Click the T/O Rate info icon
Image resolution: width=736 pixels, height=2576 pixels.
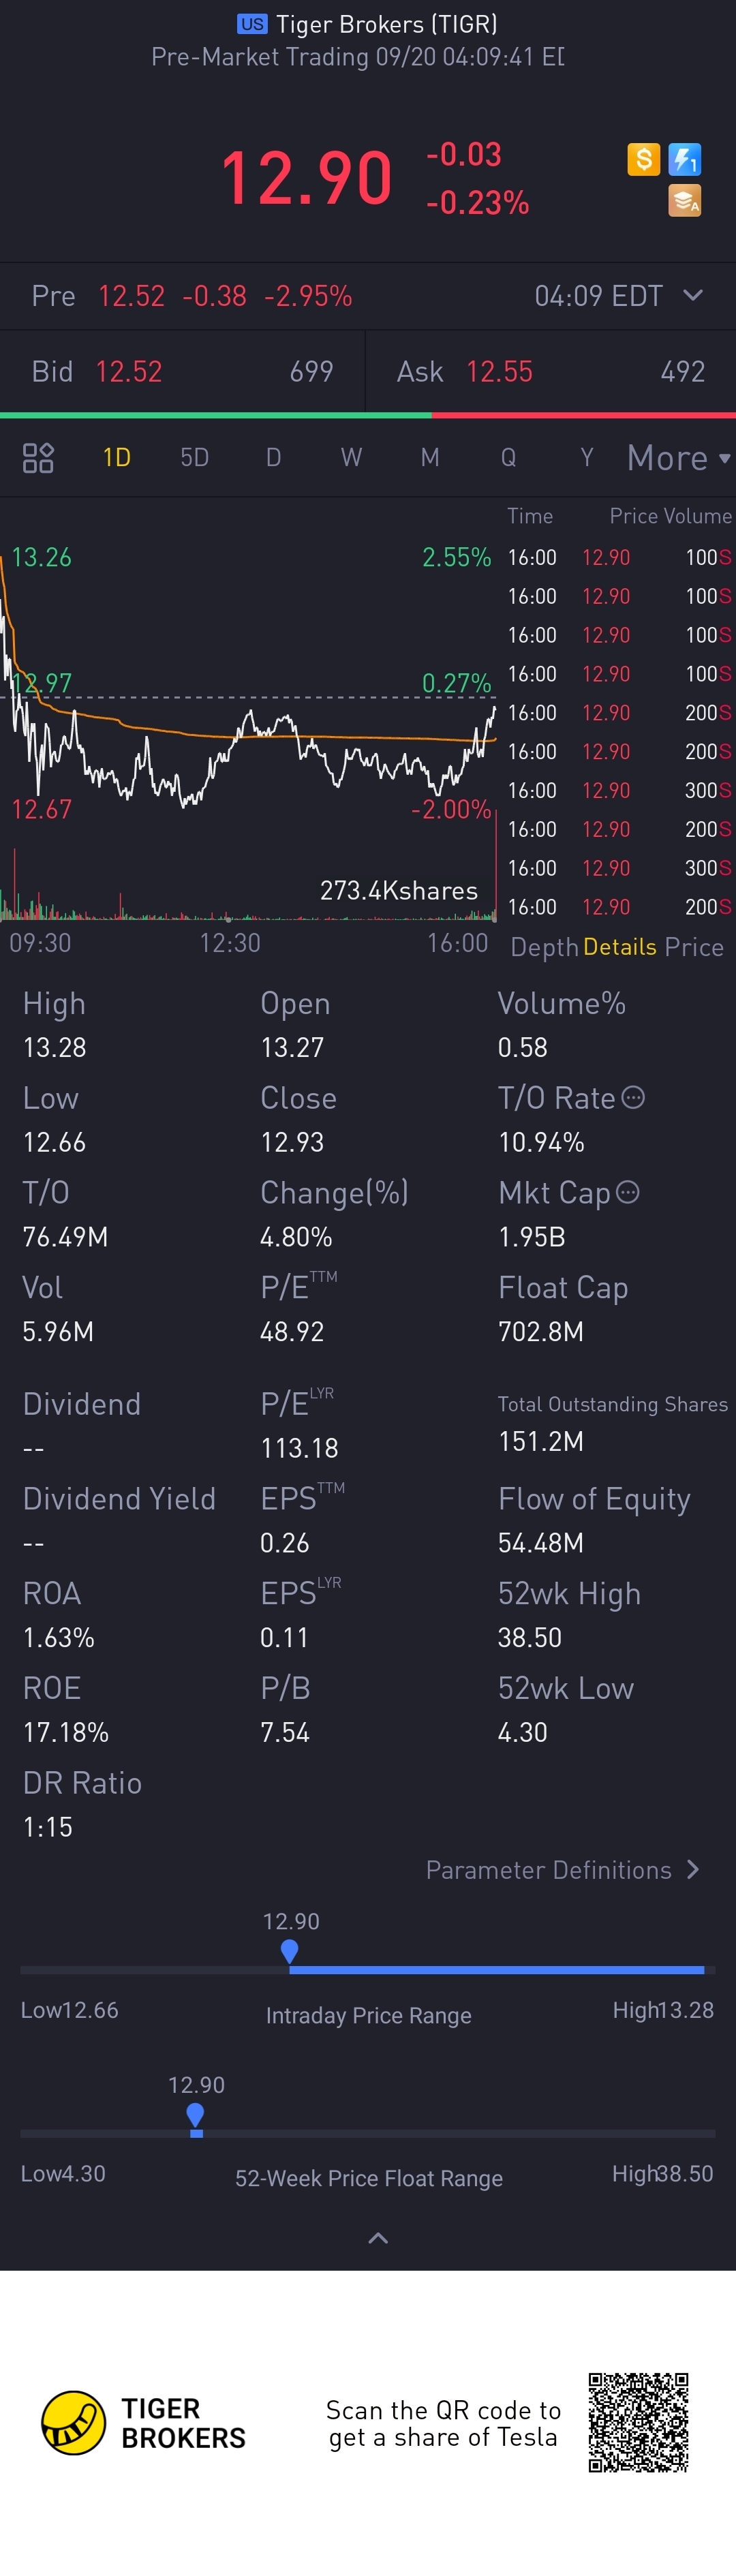[633, 1098]
